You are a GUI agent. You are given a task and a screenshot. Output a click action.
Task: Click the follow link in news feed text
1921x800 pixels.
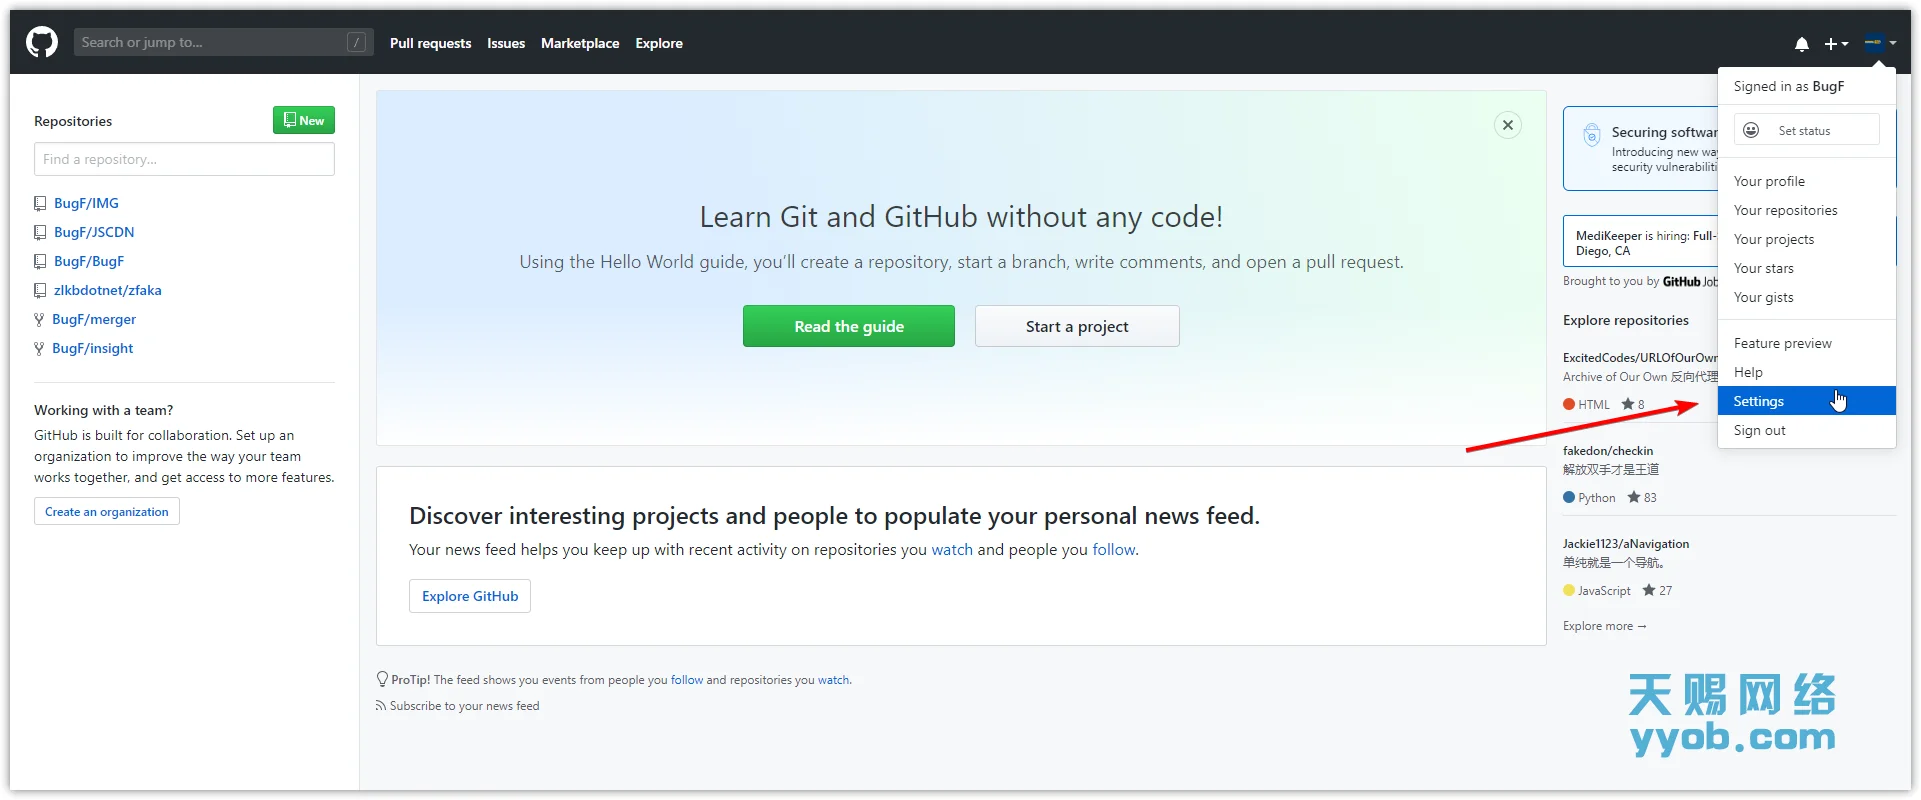click(x=1114, y=549)
